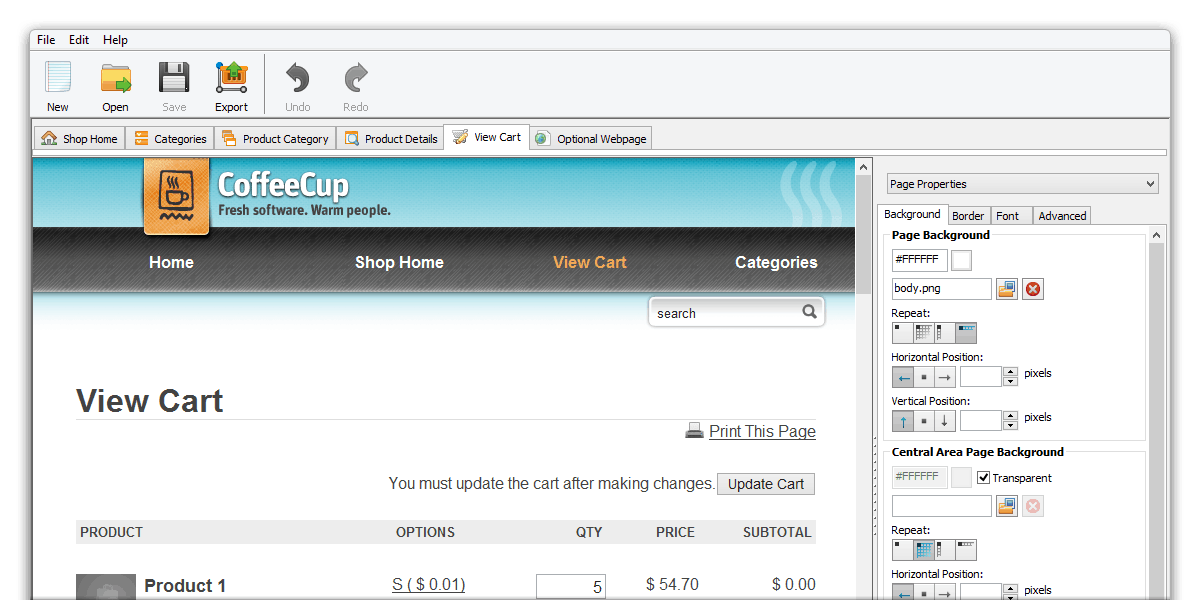1200x600 pixels.
Task: Switch to the Product Category tab
Action: (x=275, y=139)
